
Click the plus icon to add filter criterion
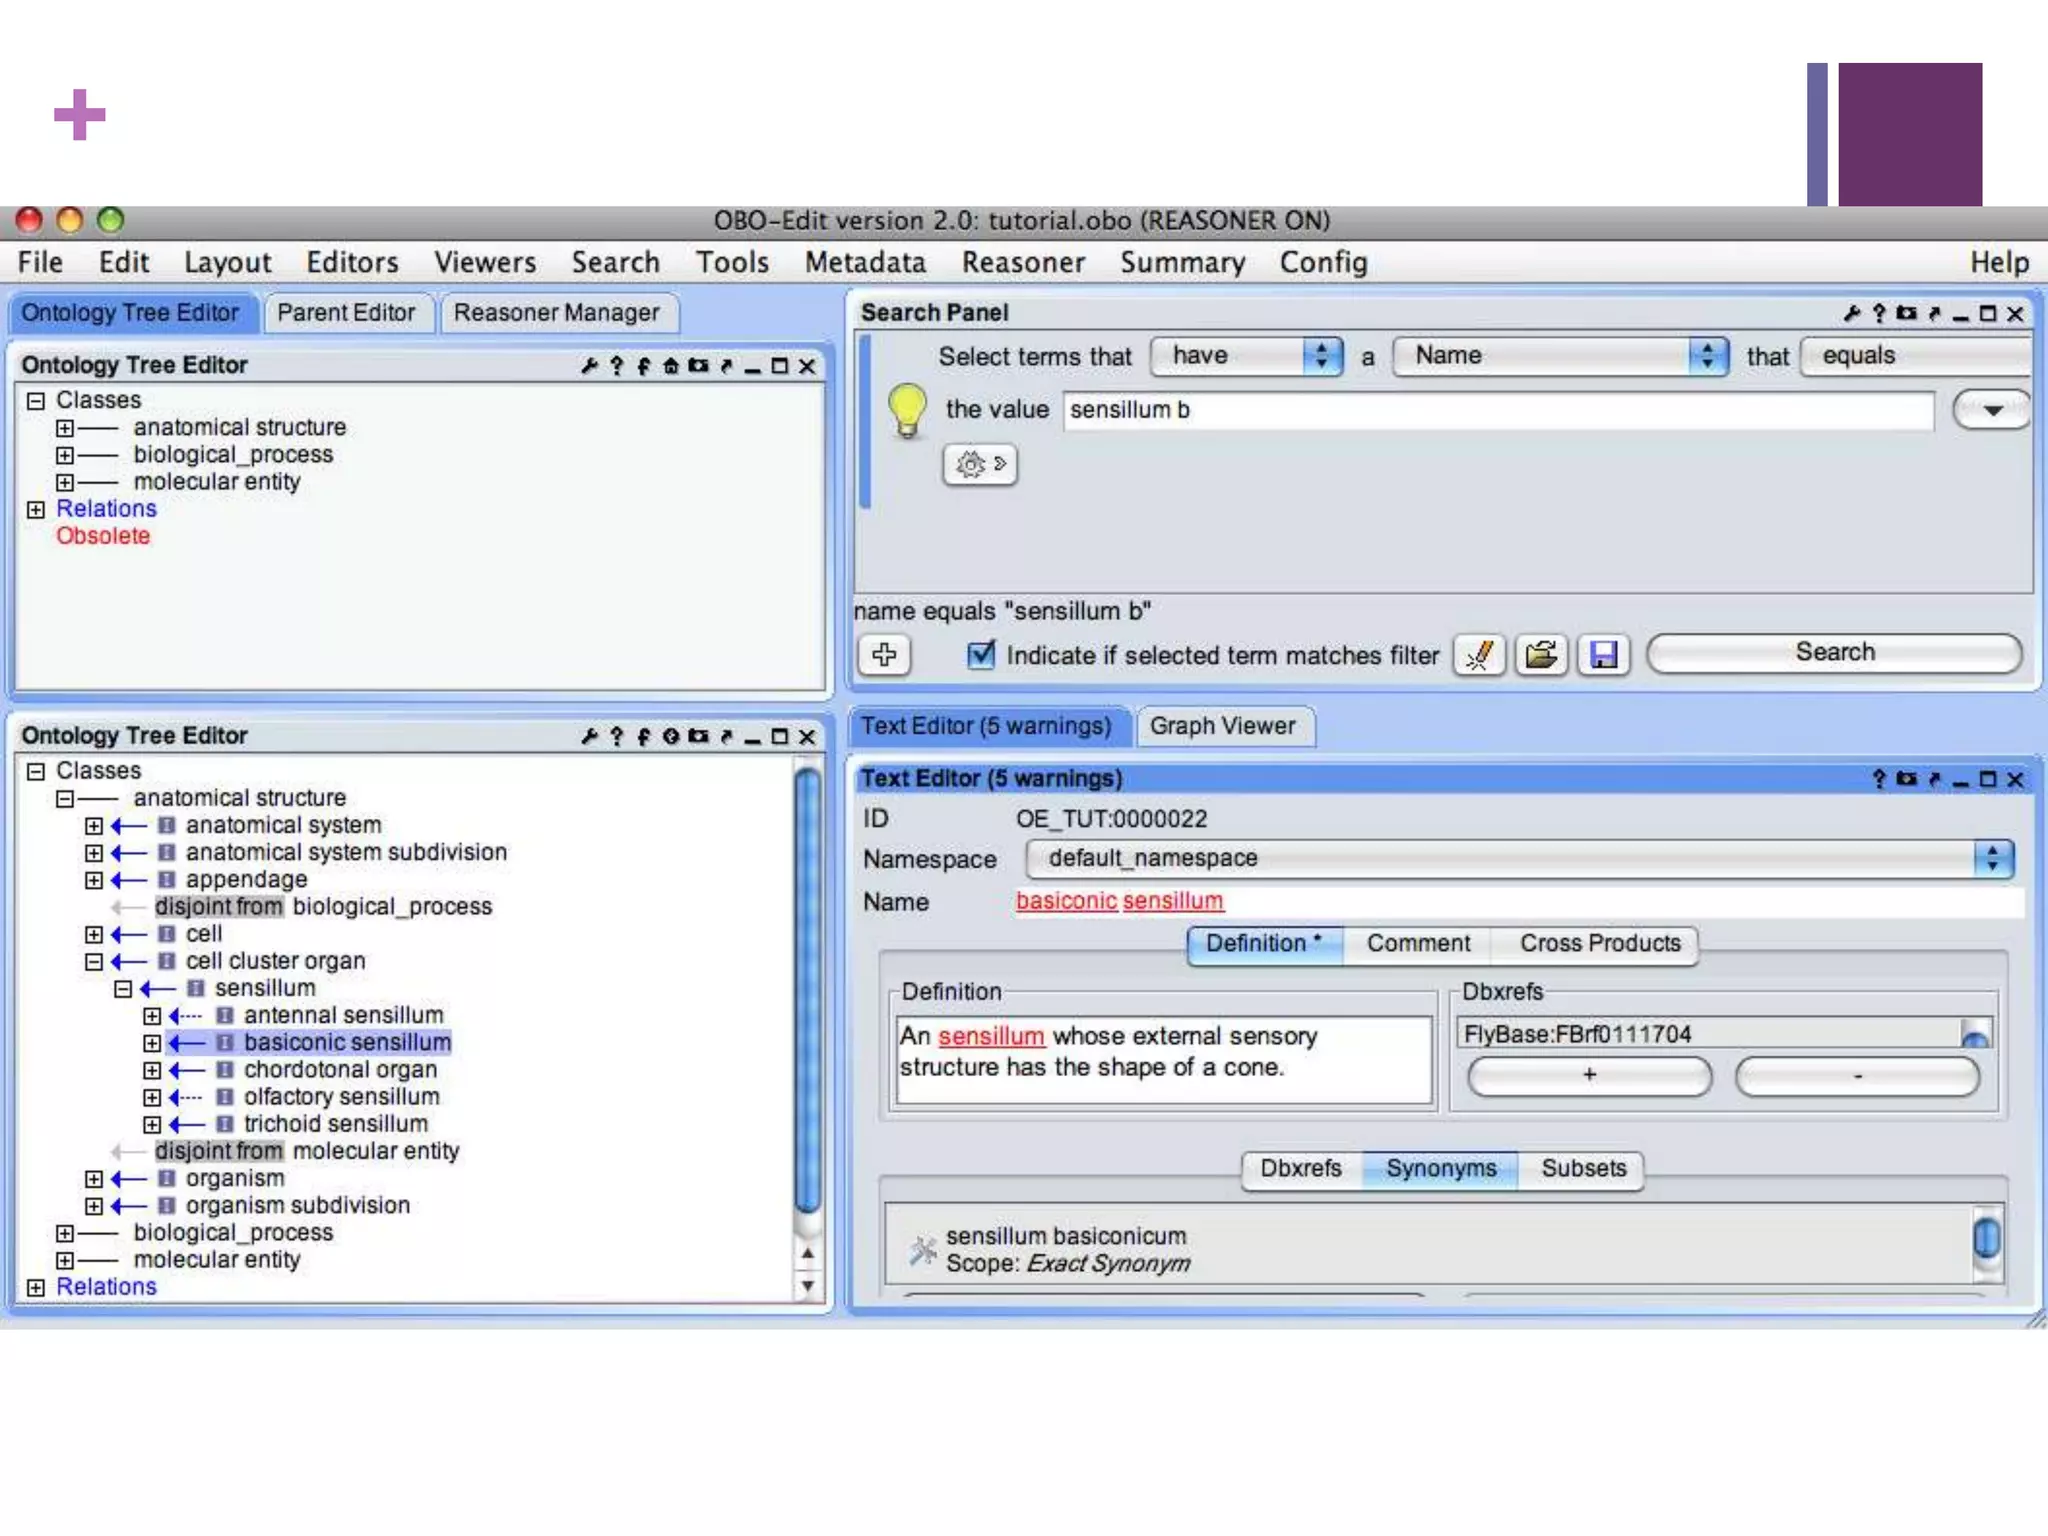(884, 655)
